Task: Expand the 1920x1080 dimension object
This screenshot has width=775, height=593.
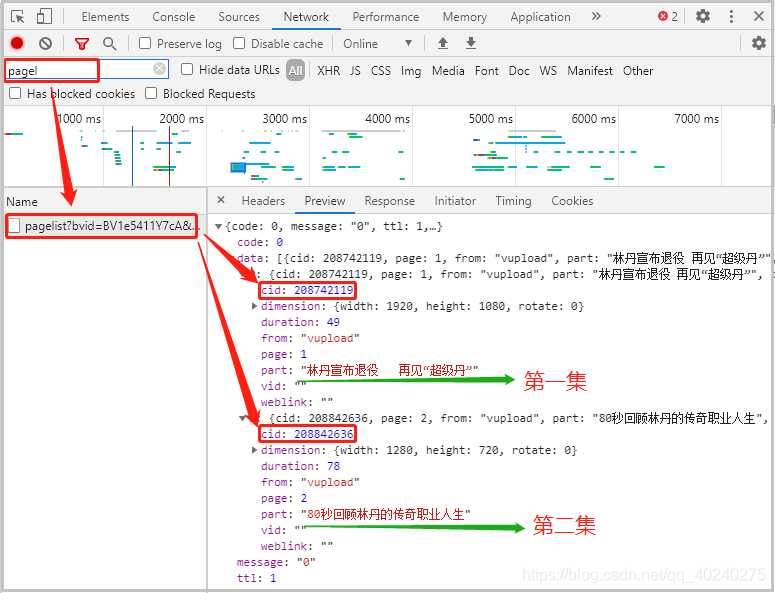Action: [254, 306]
